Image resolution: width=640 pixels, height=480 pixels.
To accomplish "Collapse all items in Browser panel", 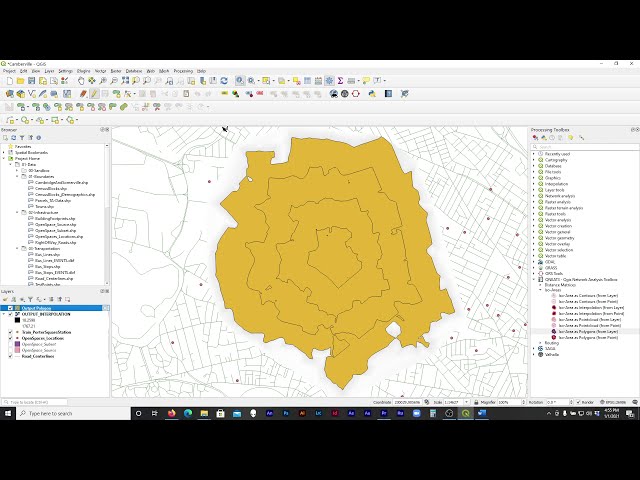I will 30,138.
